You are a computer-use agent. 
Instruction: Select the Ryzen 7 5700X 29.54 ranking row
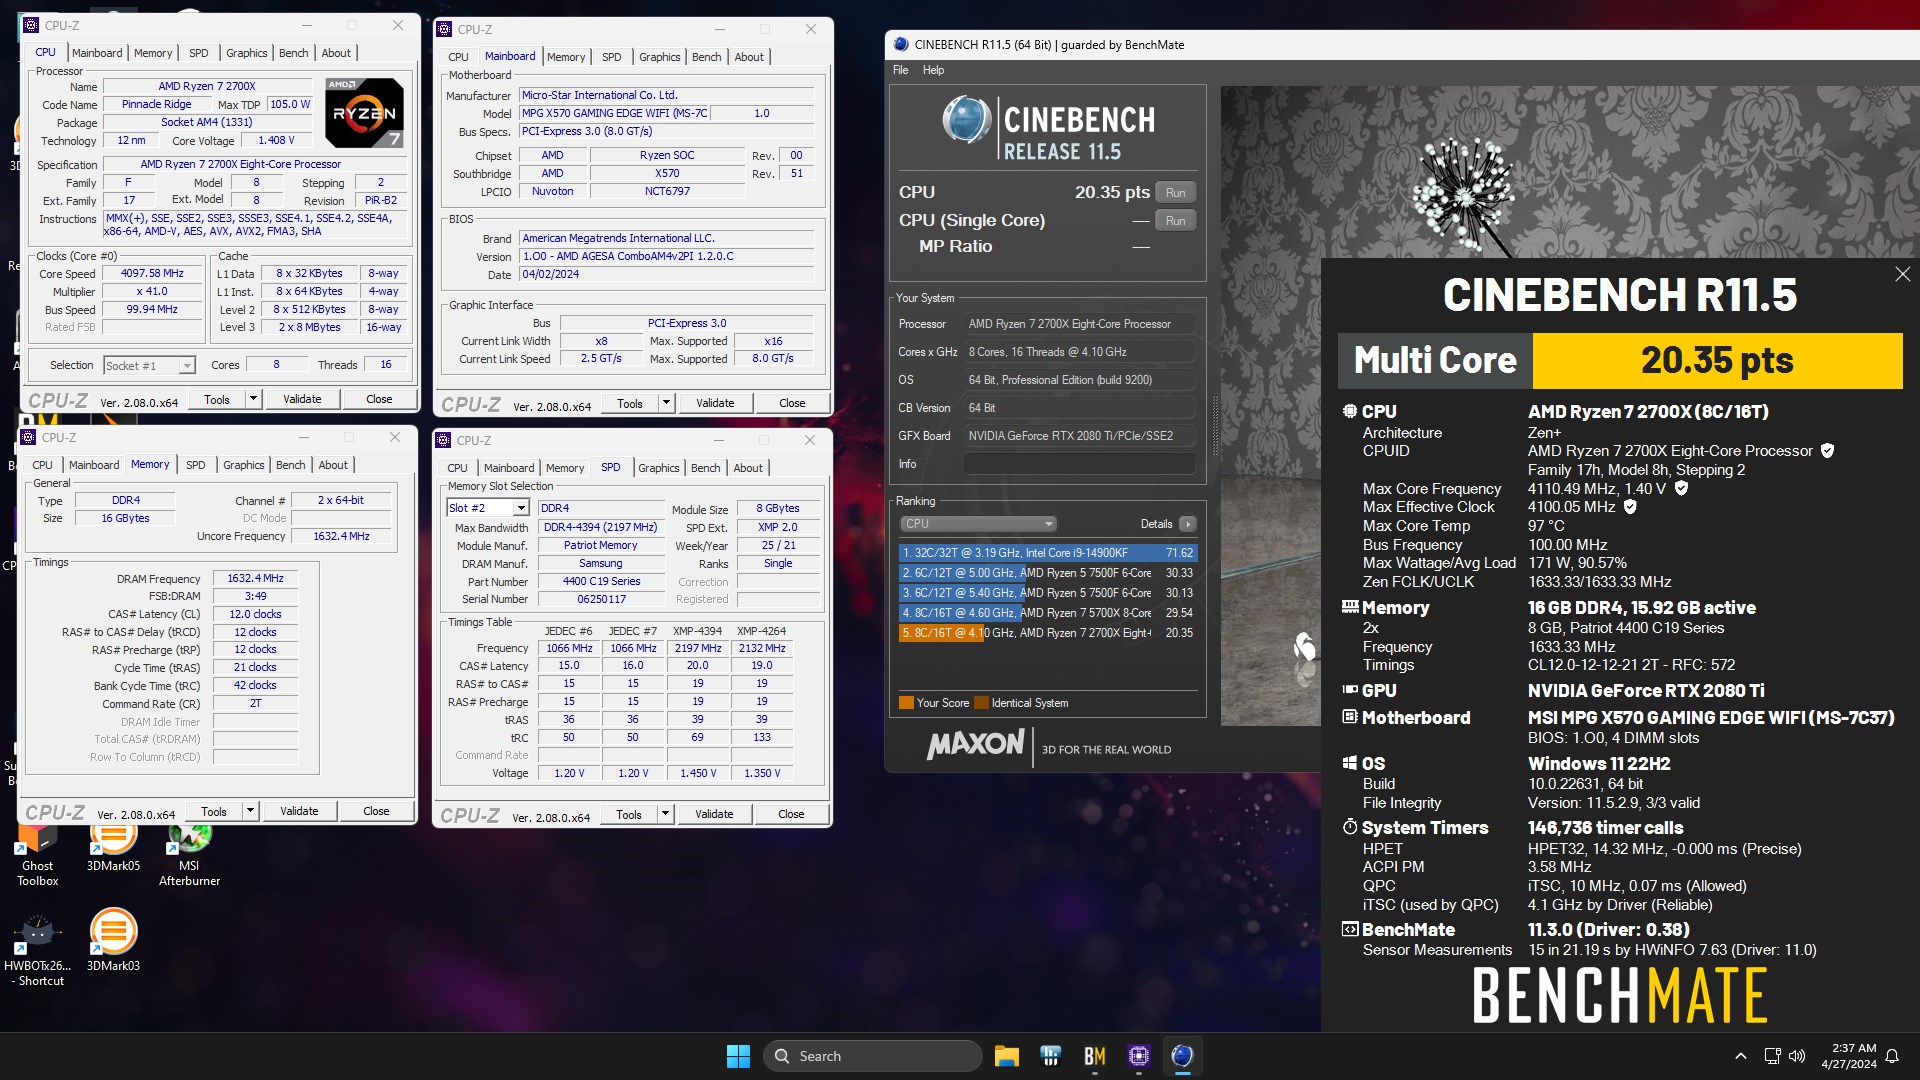[x=1047, y=613]
